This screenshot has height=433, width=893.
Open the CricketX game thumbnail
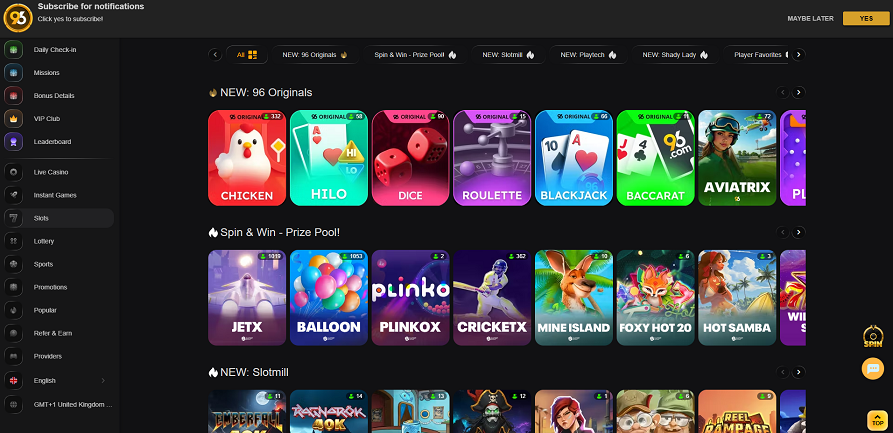(x=492, y=298)
